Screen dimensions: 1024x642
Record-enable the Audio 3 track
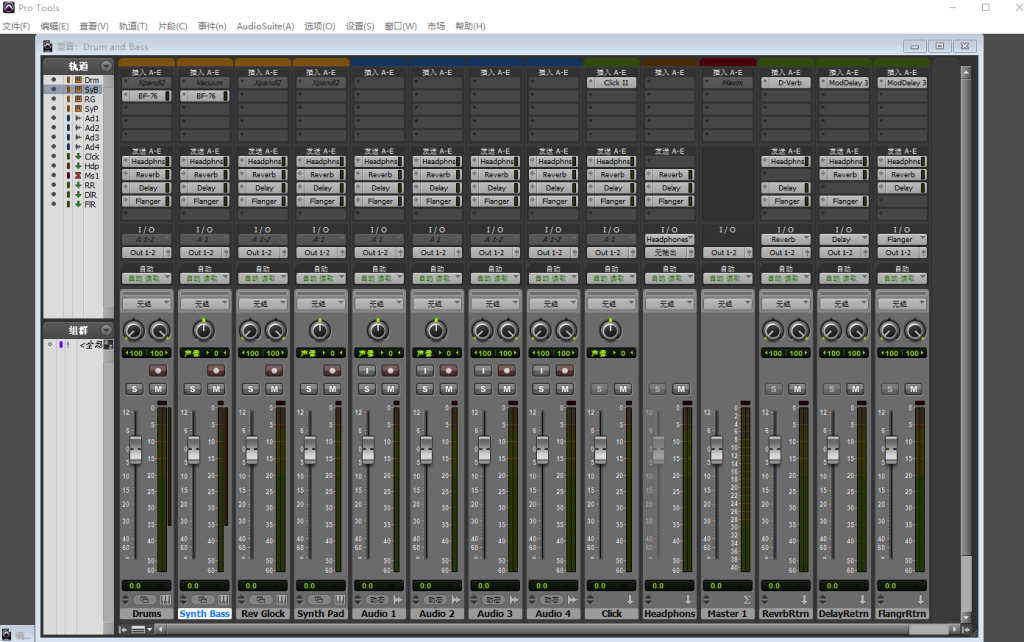(x=506, y=370)
